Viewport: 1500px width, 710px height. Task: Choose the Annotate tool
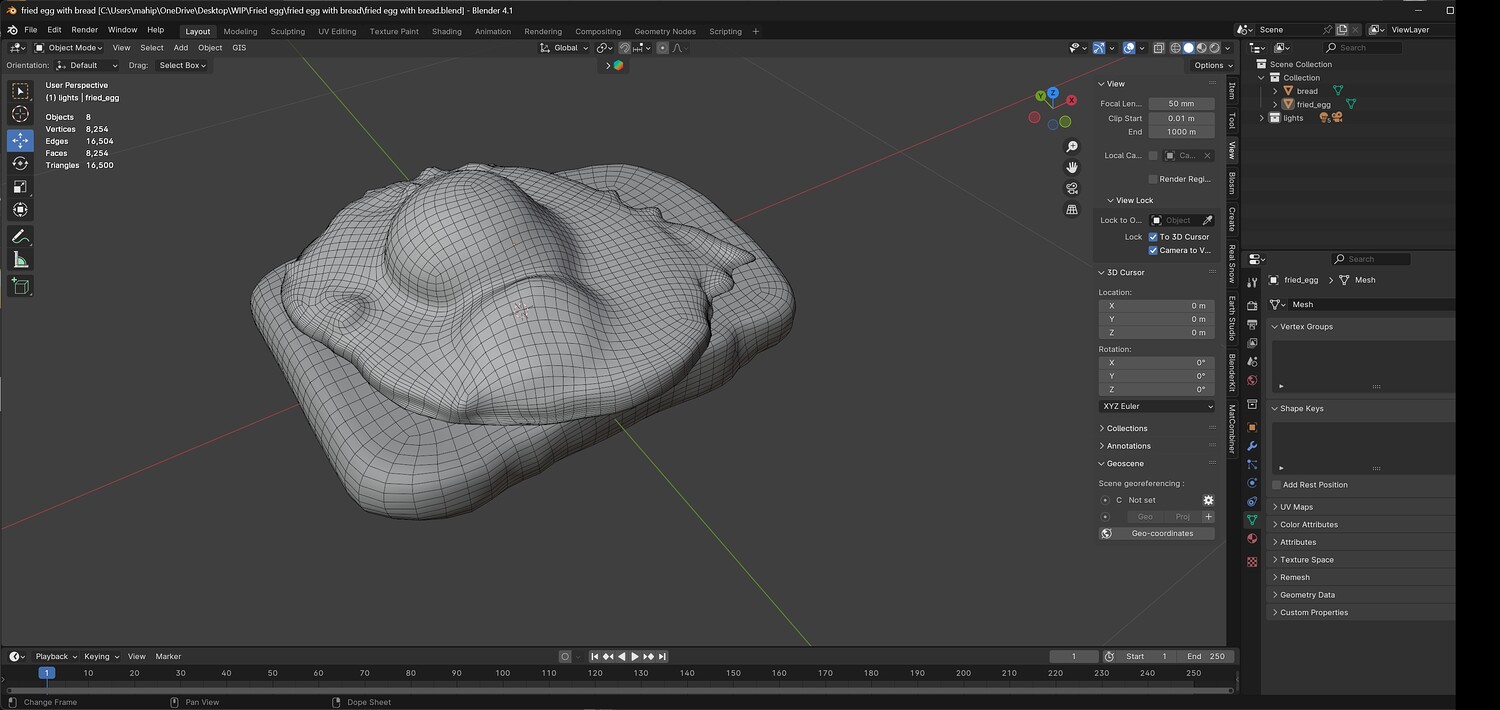[20, 237]
